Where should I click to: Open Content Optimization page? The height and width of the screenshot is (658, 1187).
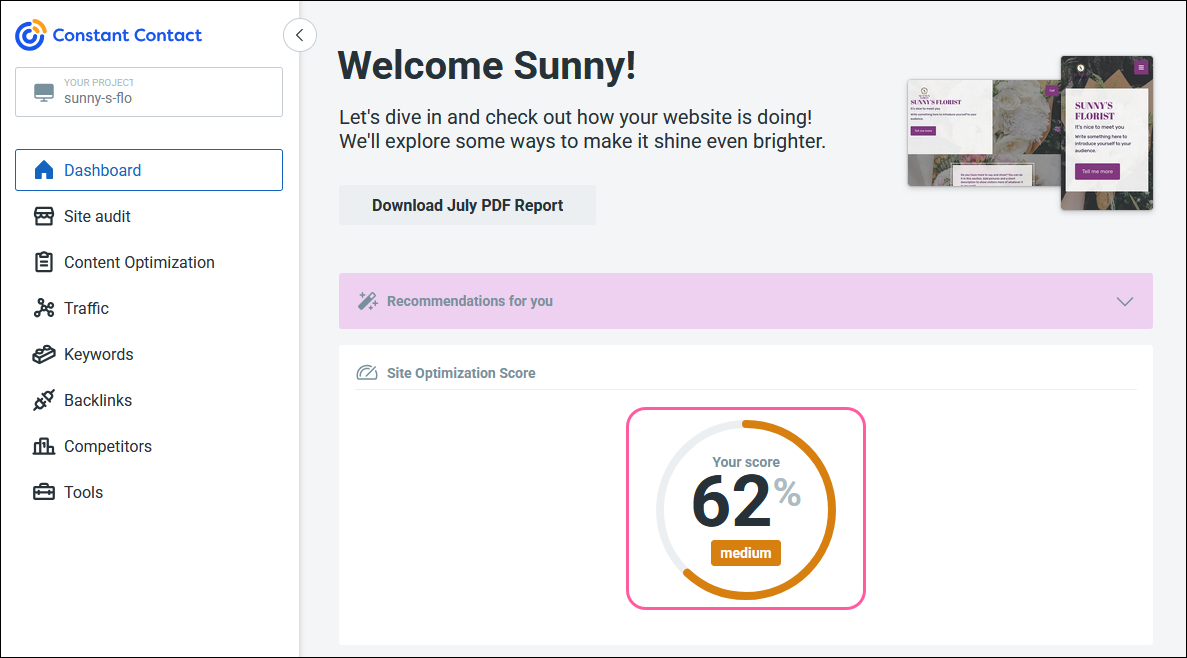pyautogui.click(x=149, y=262)
